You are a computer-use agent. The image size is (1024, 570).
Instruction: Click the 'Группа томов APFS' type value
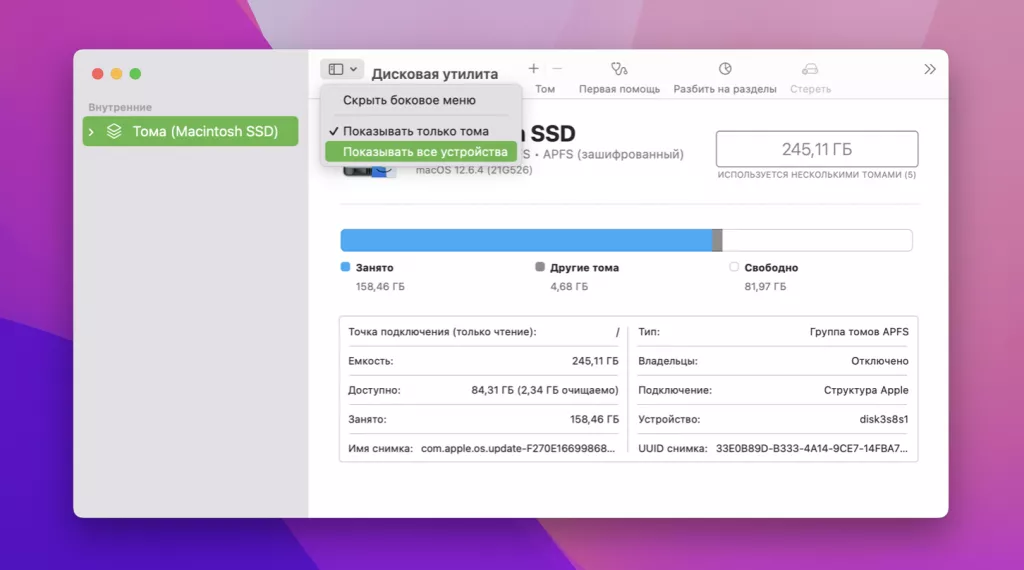point(859,332)
